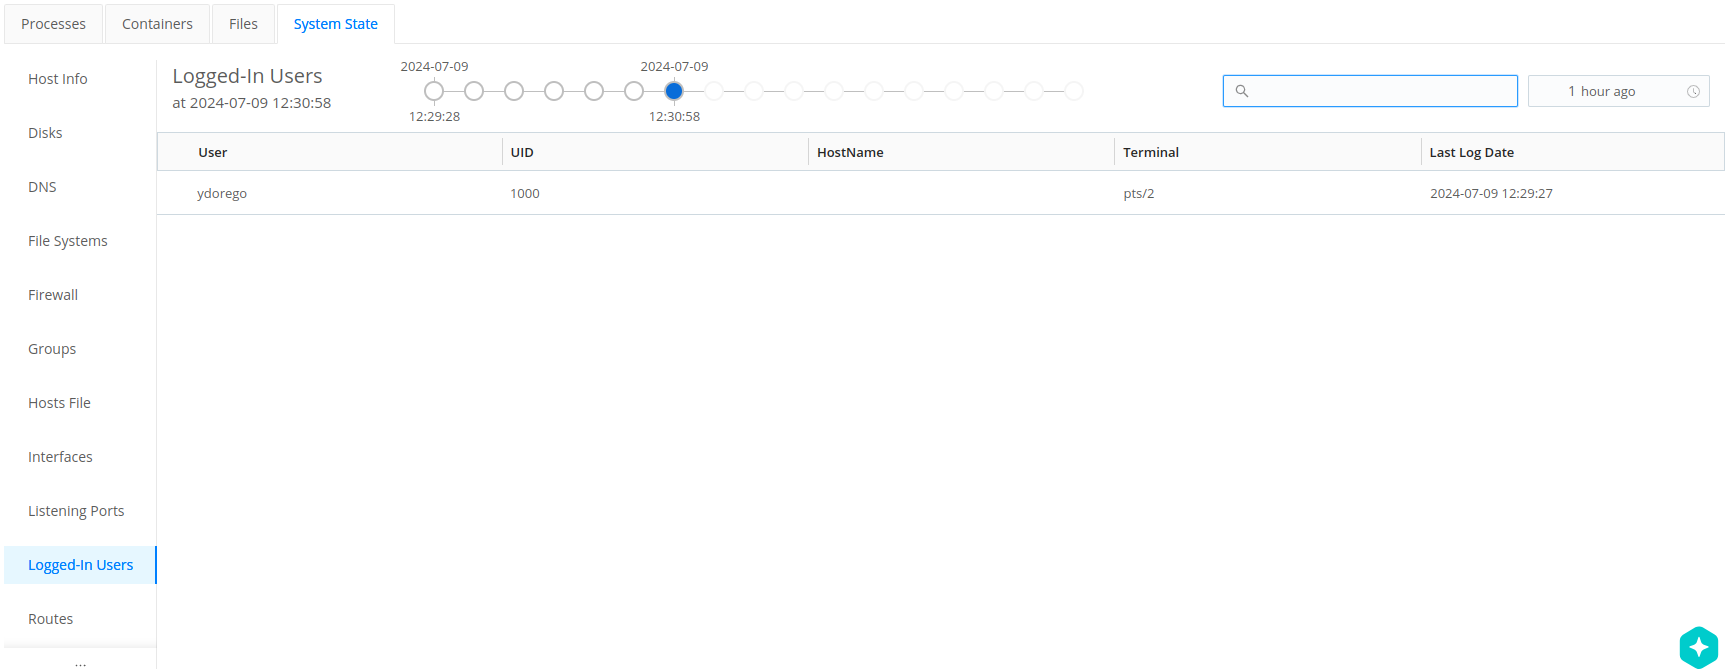Click the clock icon in time picker
This screenshot has width=1734, height=669.
[1693, 91]
